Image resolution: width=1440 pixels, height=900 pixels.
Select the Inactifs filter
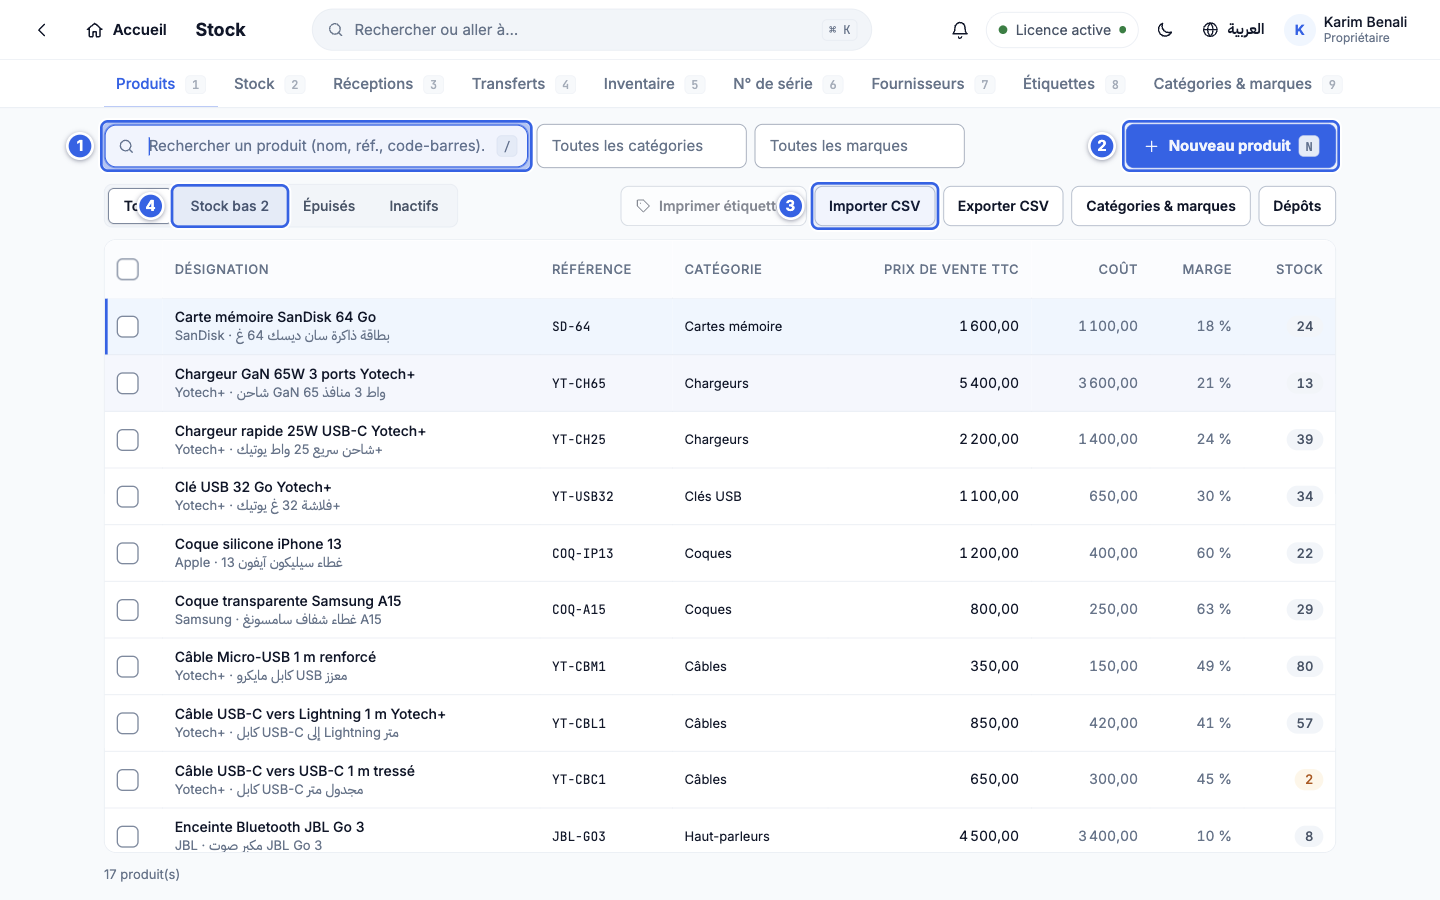[414, 206]
